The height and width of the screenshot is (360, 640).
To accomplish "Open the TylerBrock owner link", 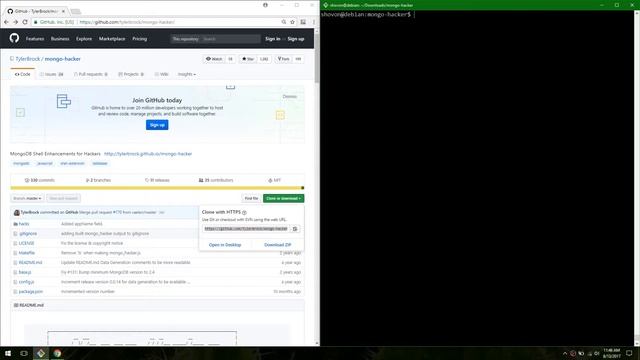I will point(28,59).
